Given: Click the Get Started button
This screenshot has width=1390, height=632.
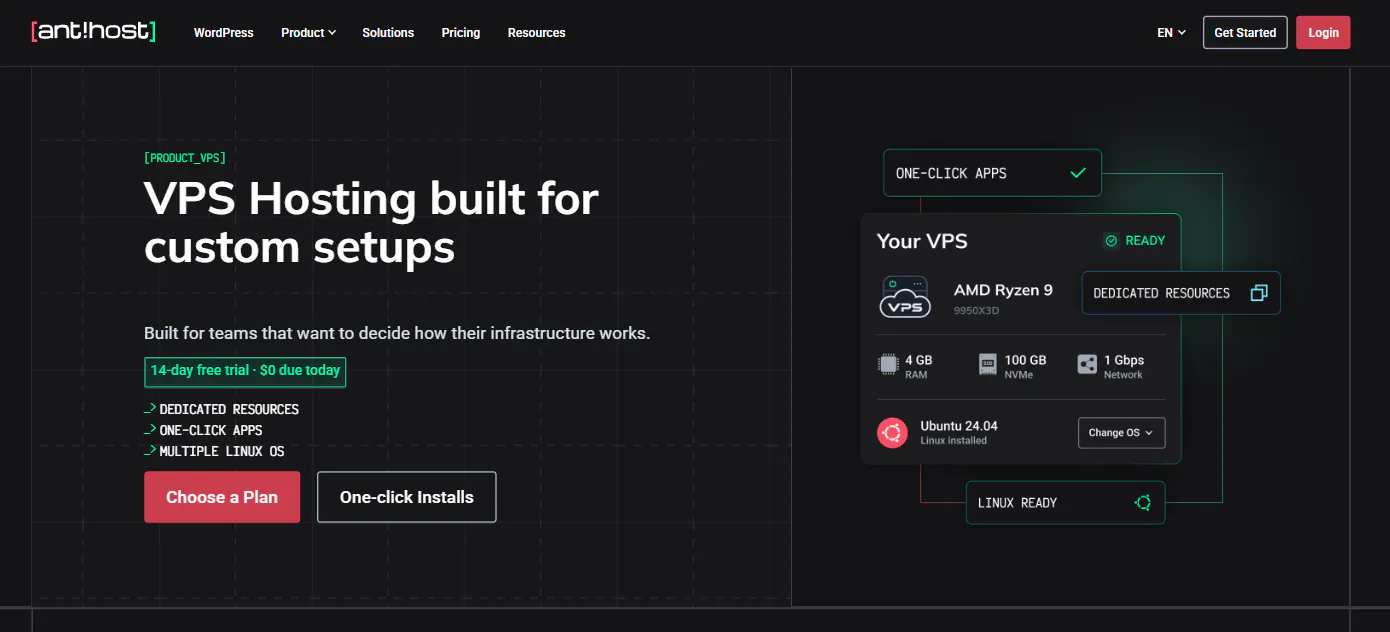Looking at the screenshot, I should tap(1245, 33).
